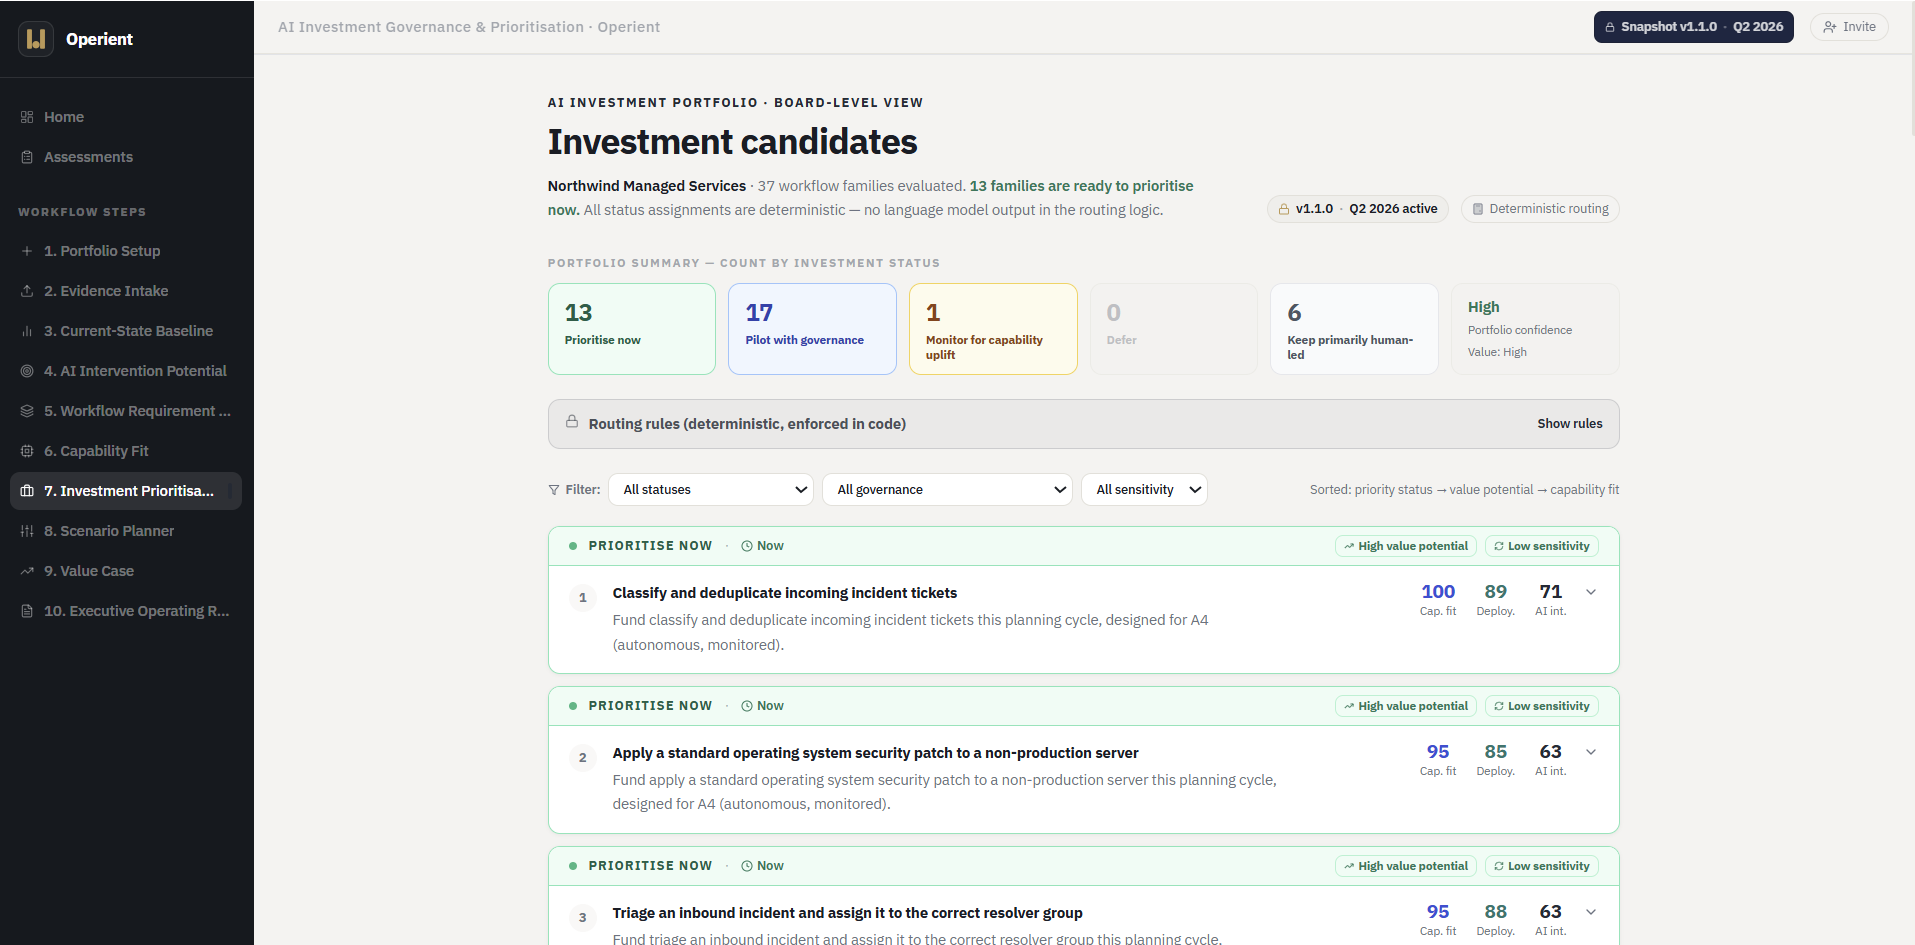The height and width of the screenshot is (945, 1915).
Task: Click the lock icon in Snapshot v1.1.0 badge
Action: [1610, 27]
